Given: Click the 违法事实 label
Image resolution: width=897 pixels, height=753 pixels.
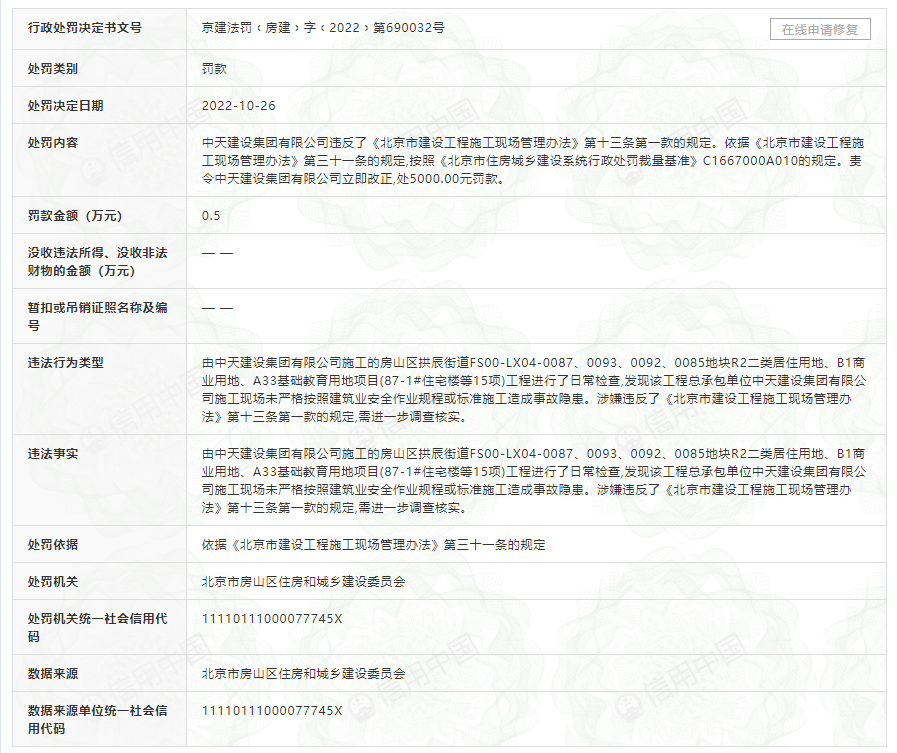Looking at the screenshot, I should [53, 453].
